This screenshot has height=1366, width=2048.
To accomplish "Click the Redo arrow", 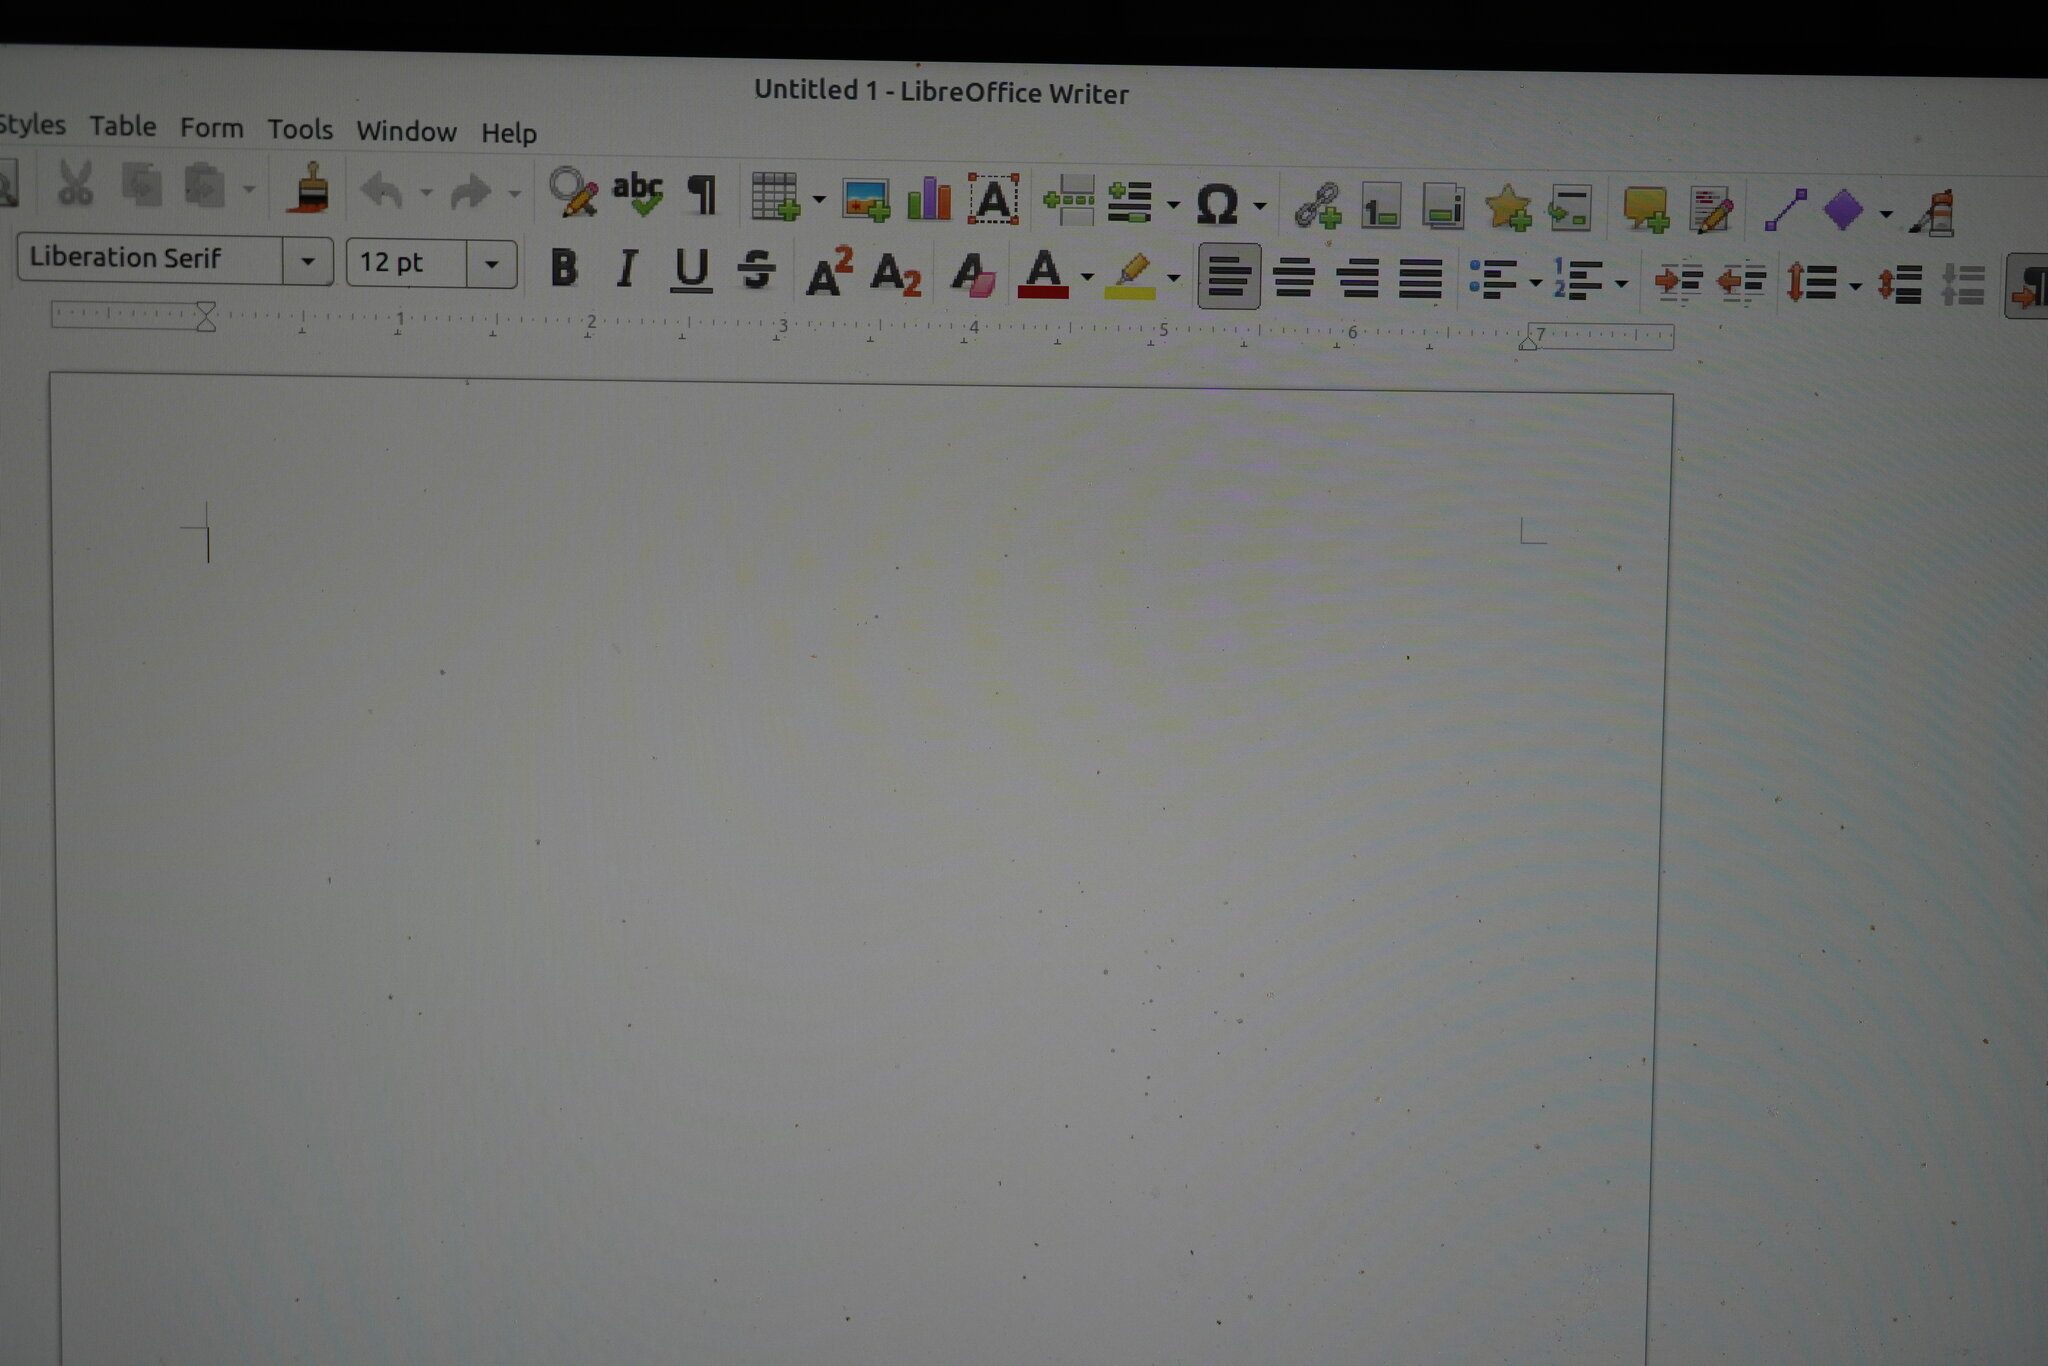I will pyautogui.click(x=470, y=192).
